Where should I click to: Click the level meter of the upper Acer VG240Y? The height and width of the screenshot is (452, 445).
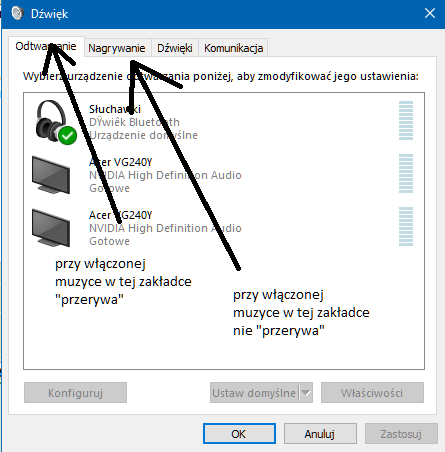tap(406, 173)
